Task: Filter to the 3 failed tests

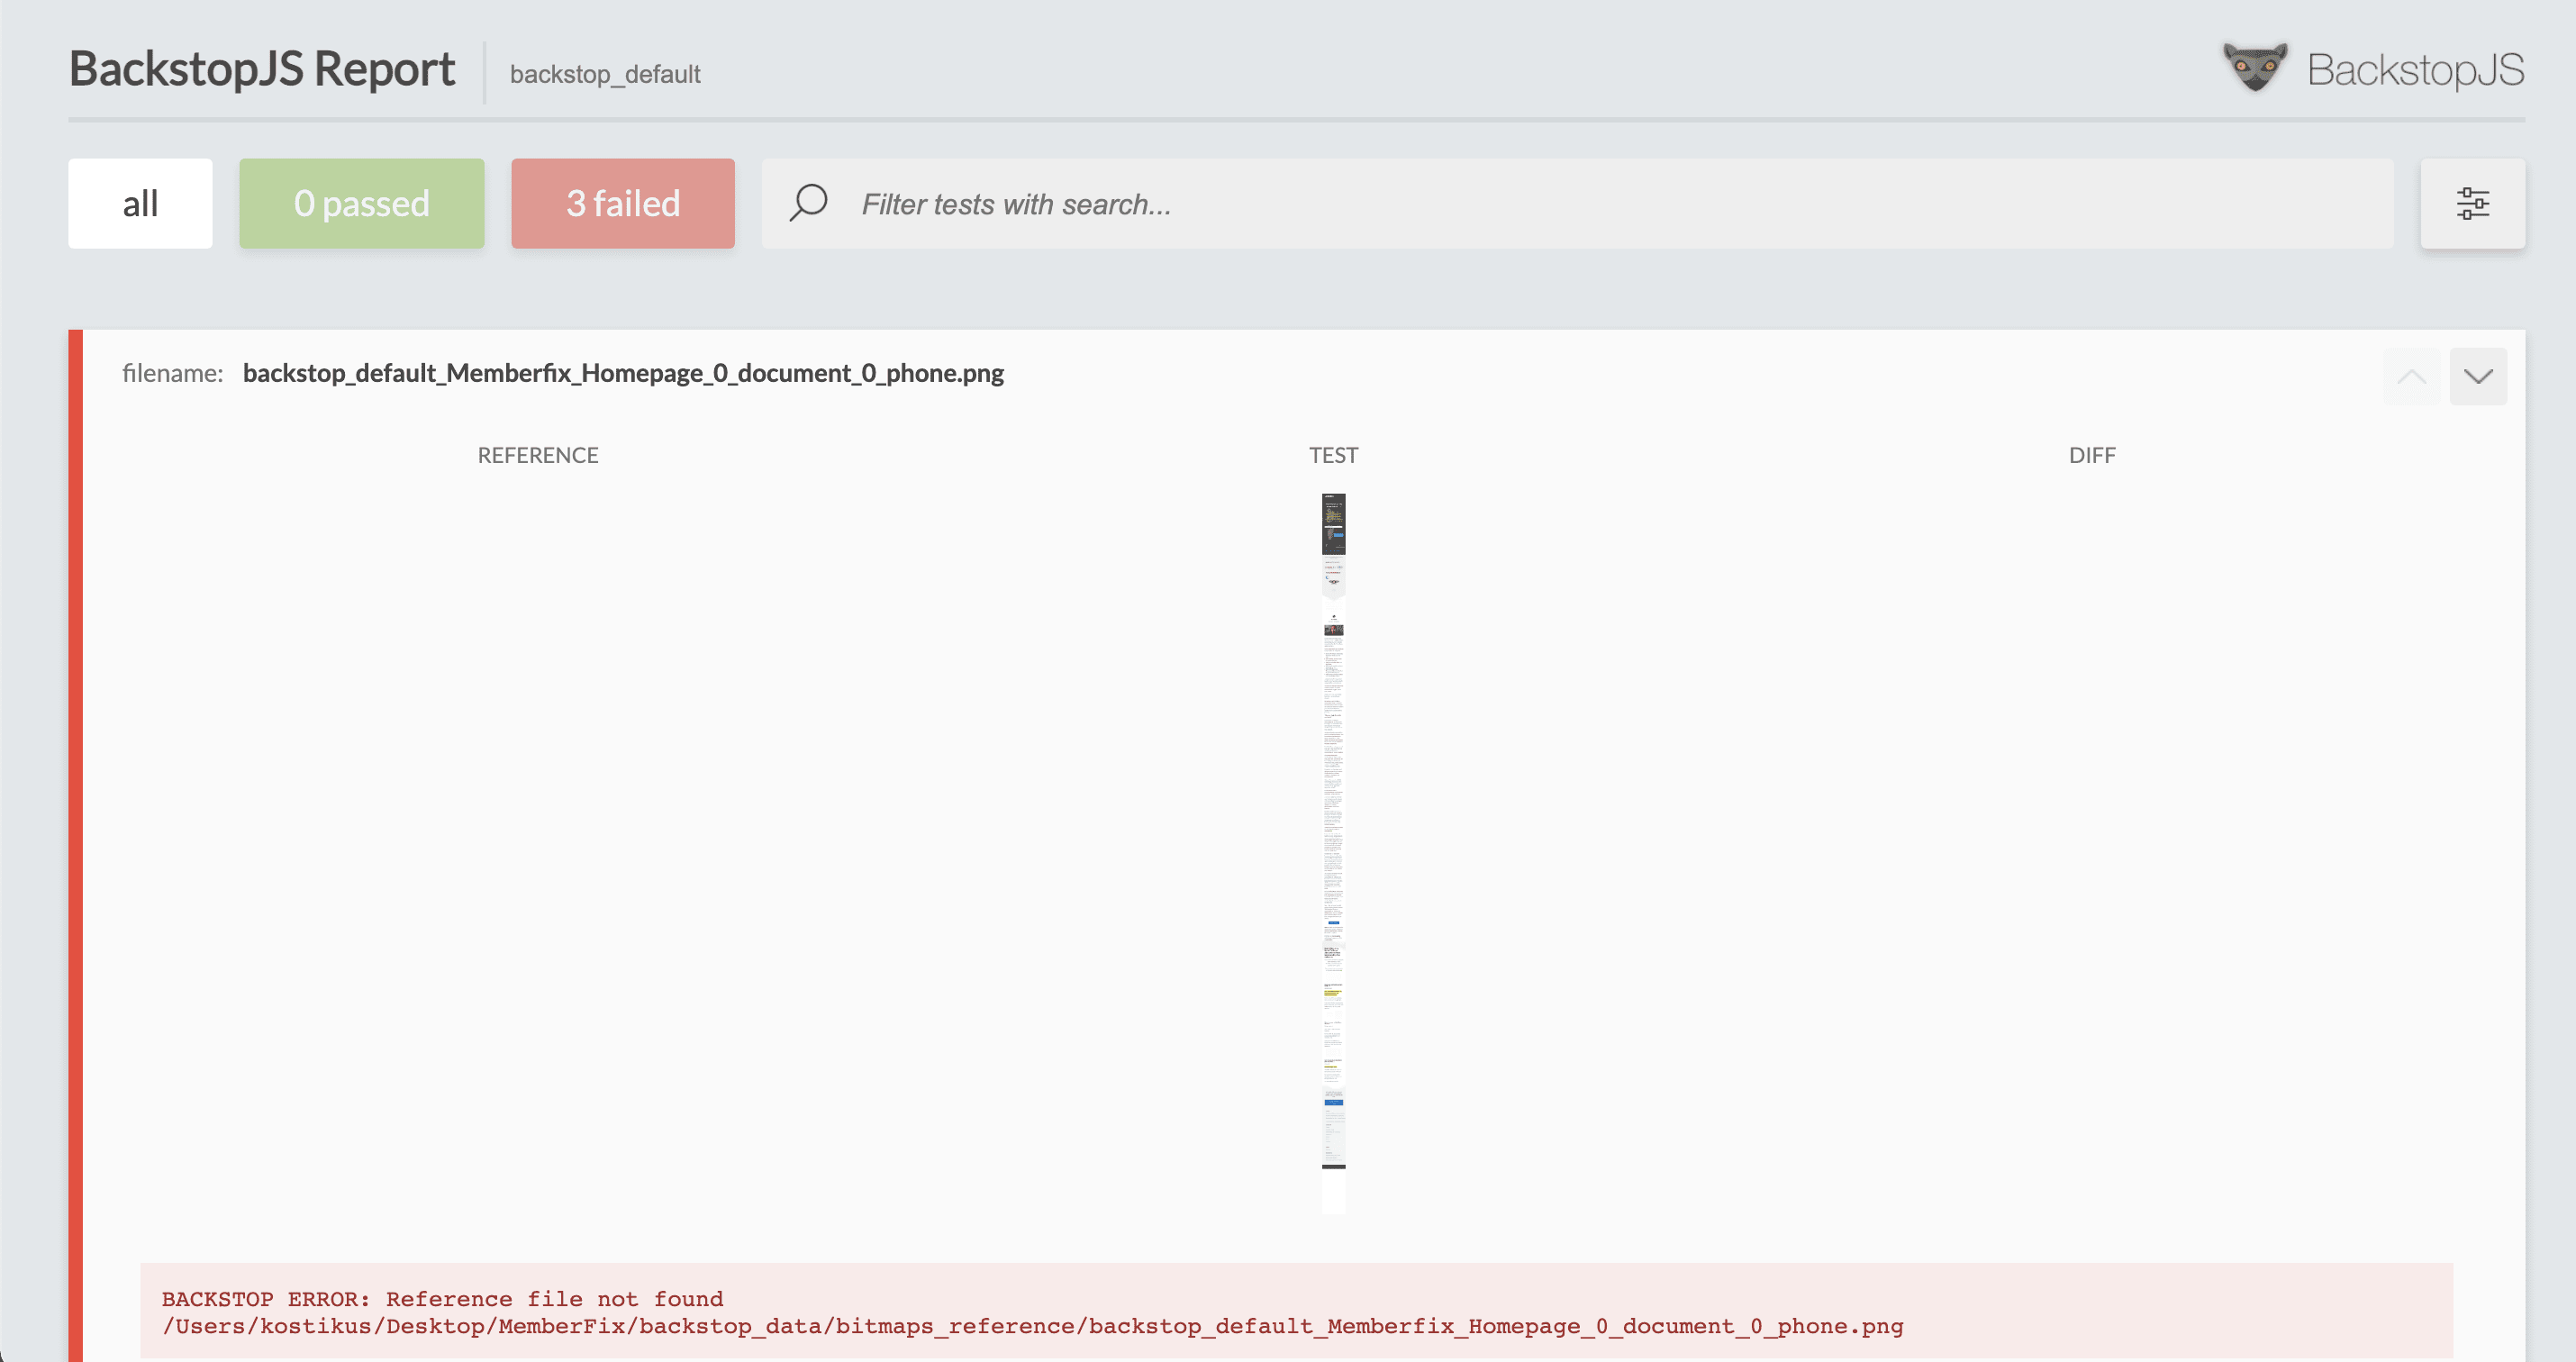Action: click(x=622, y=203)
